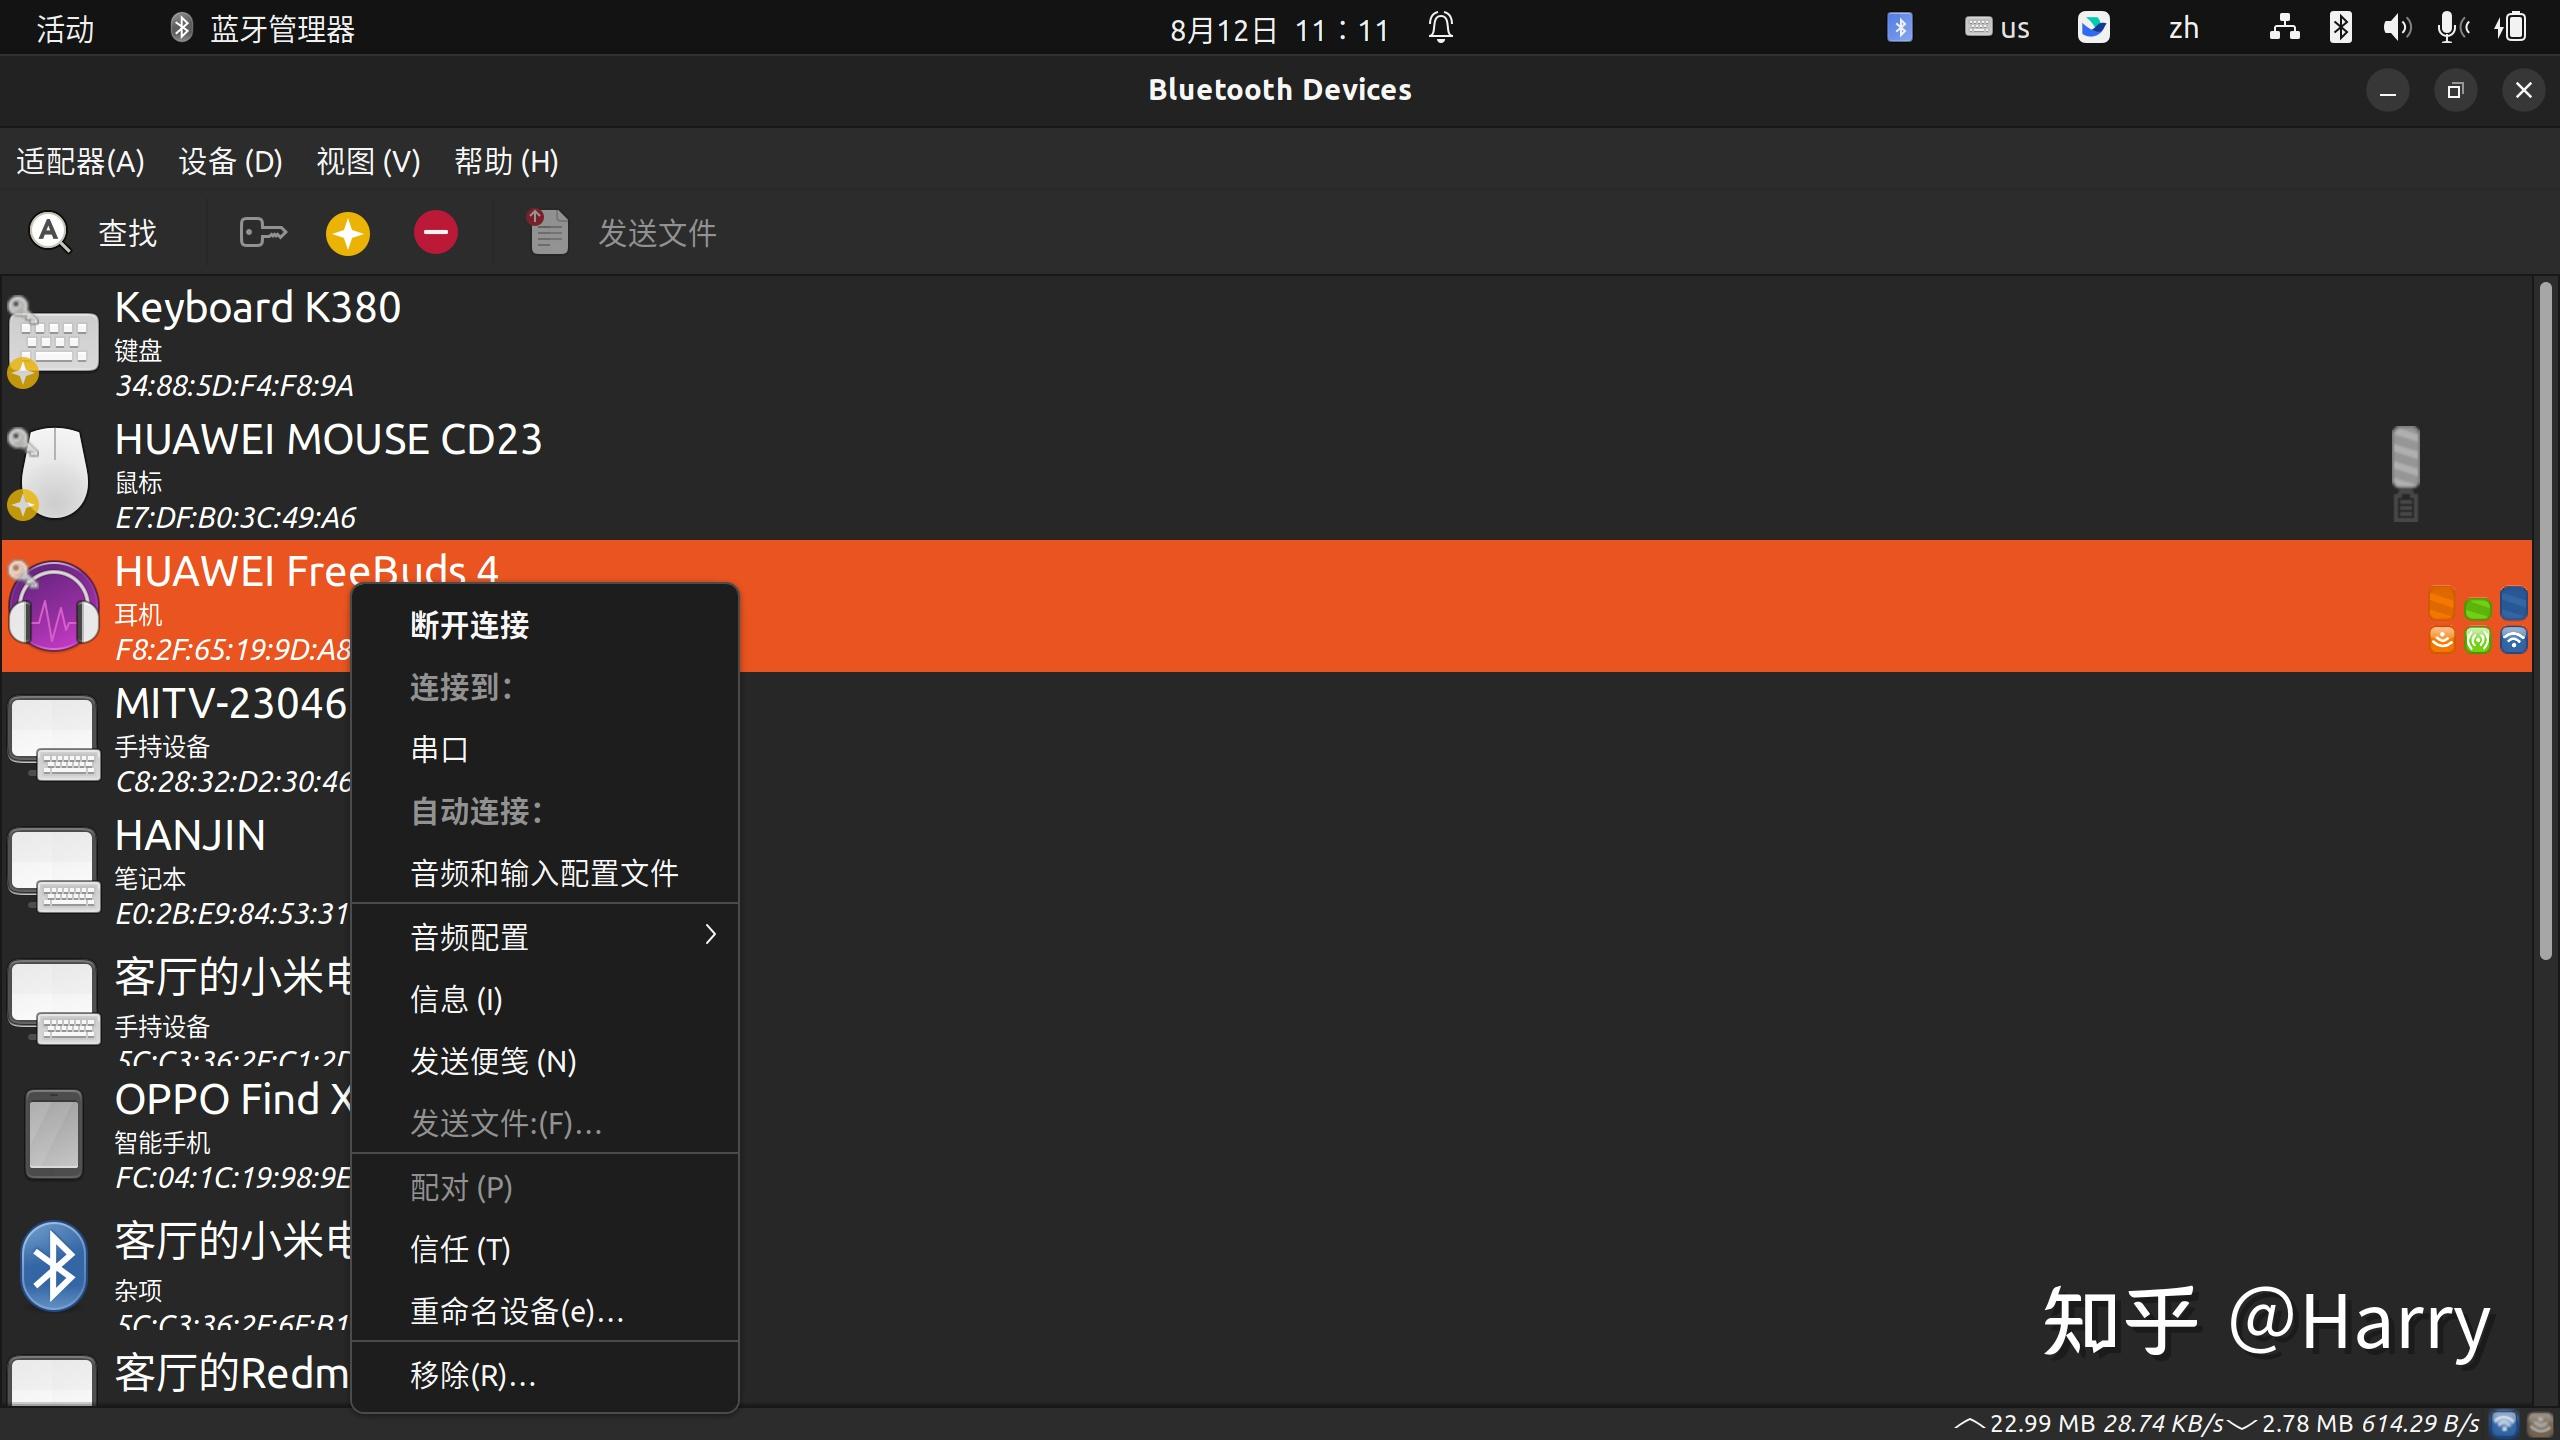Open the volume speaker icon in top bar
This screenshot has height=1440, width=2560.
2397,28
